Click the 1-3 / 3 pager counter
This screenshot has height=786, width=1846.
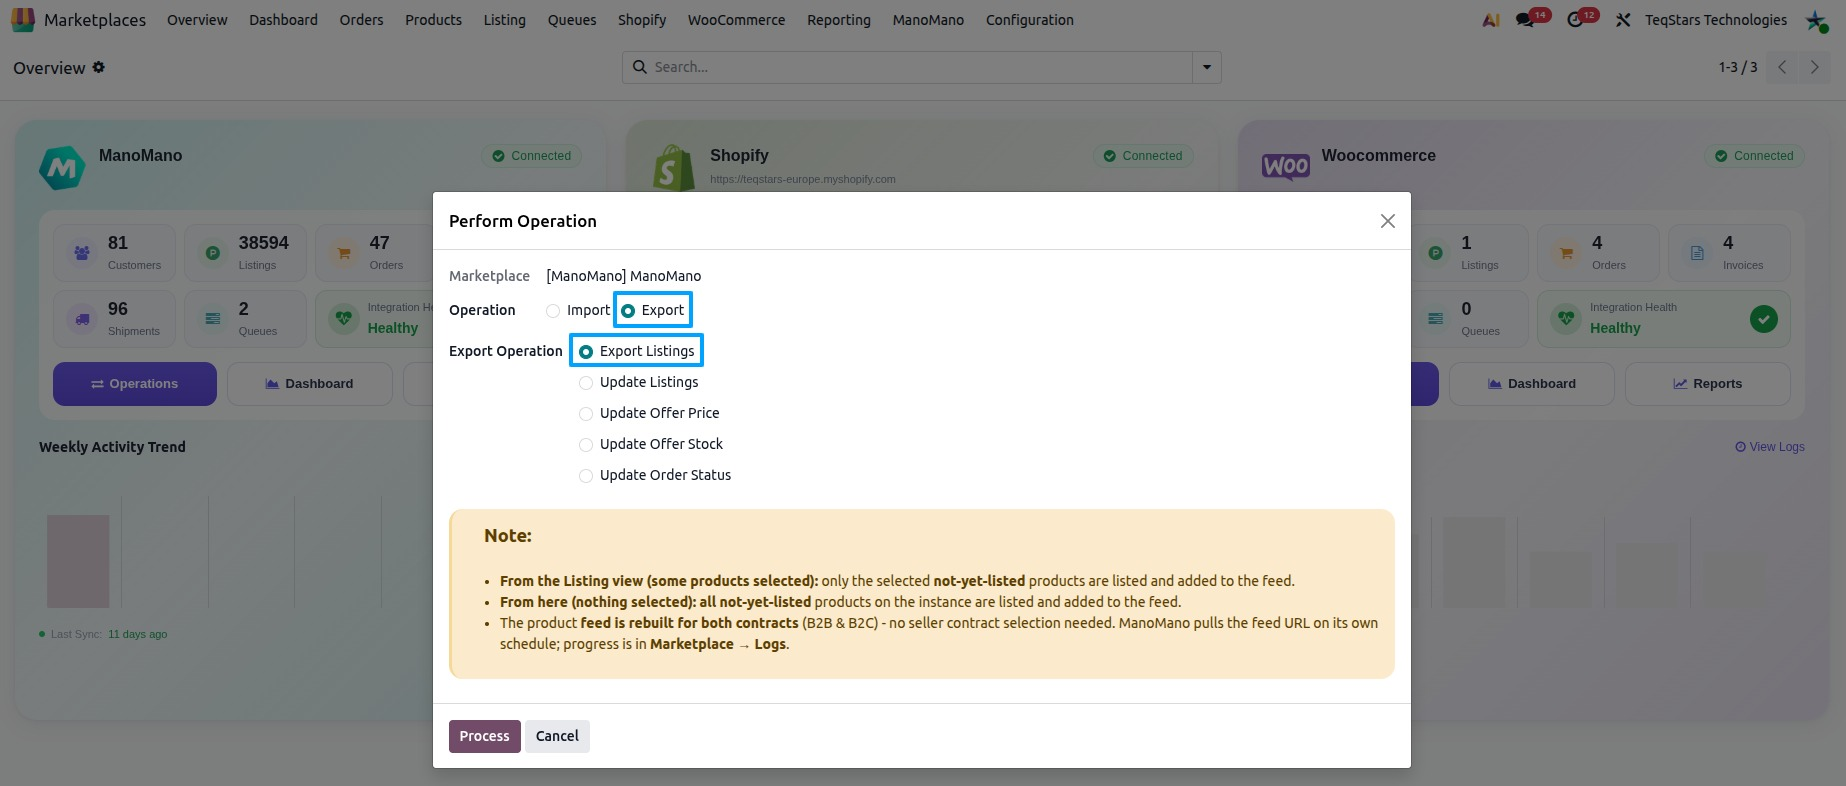(1738, 67)
